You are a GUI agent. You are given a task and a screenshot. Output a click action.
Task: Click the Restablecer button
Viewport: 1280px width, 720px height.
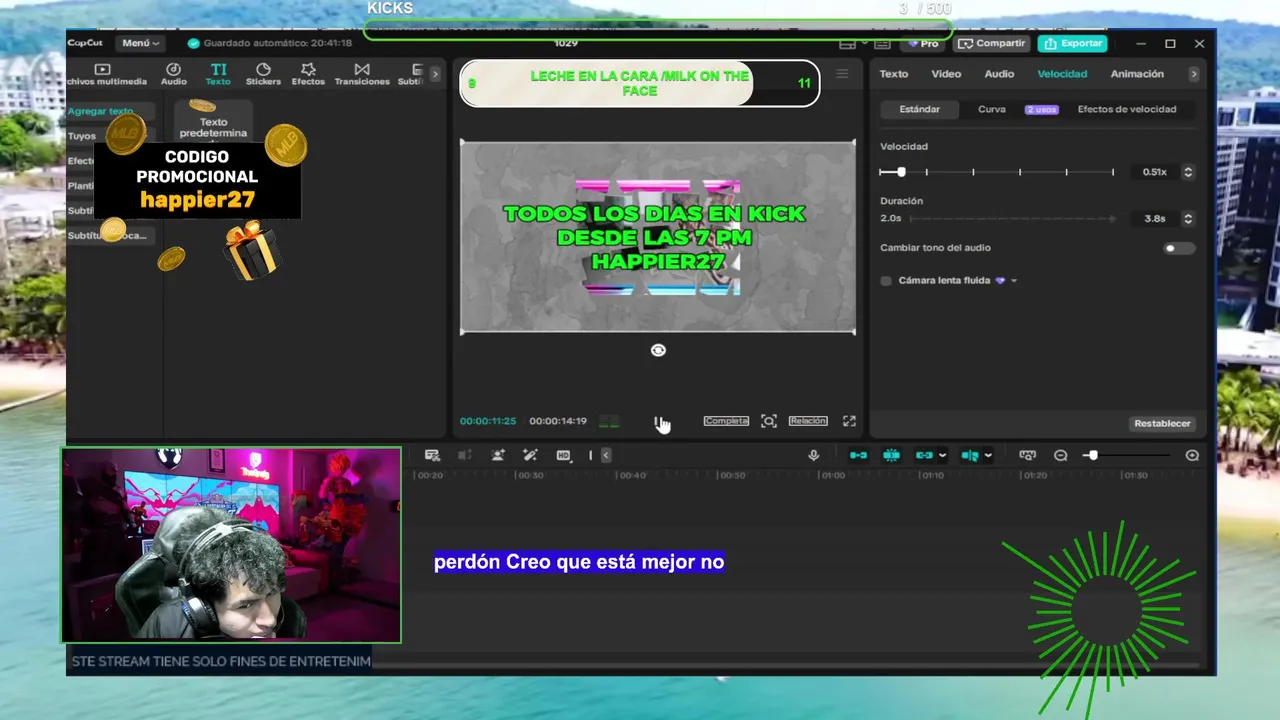(x=1162, y=424)
